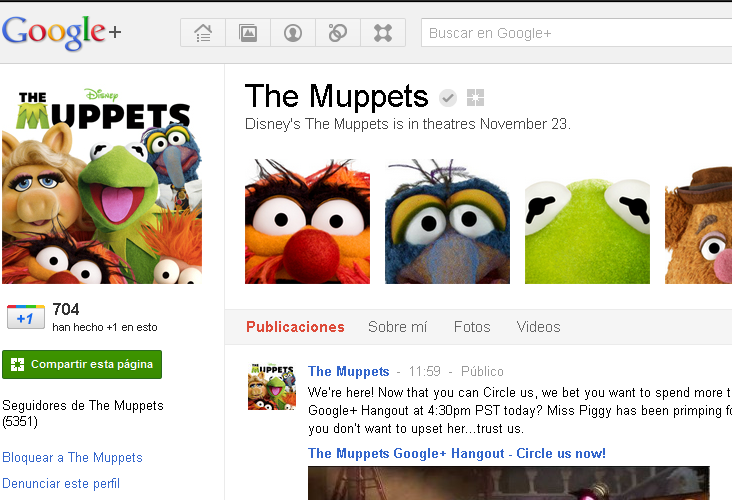Open the Circles toolbar icon
This screenshot has height=500, width=732.
pyautogui.click(x=338, y=33)
